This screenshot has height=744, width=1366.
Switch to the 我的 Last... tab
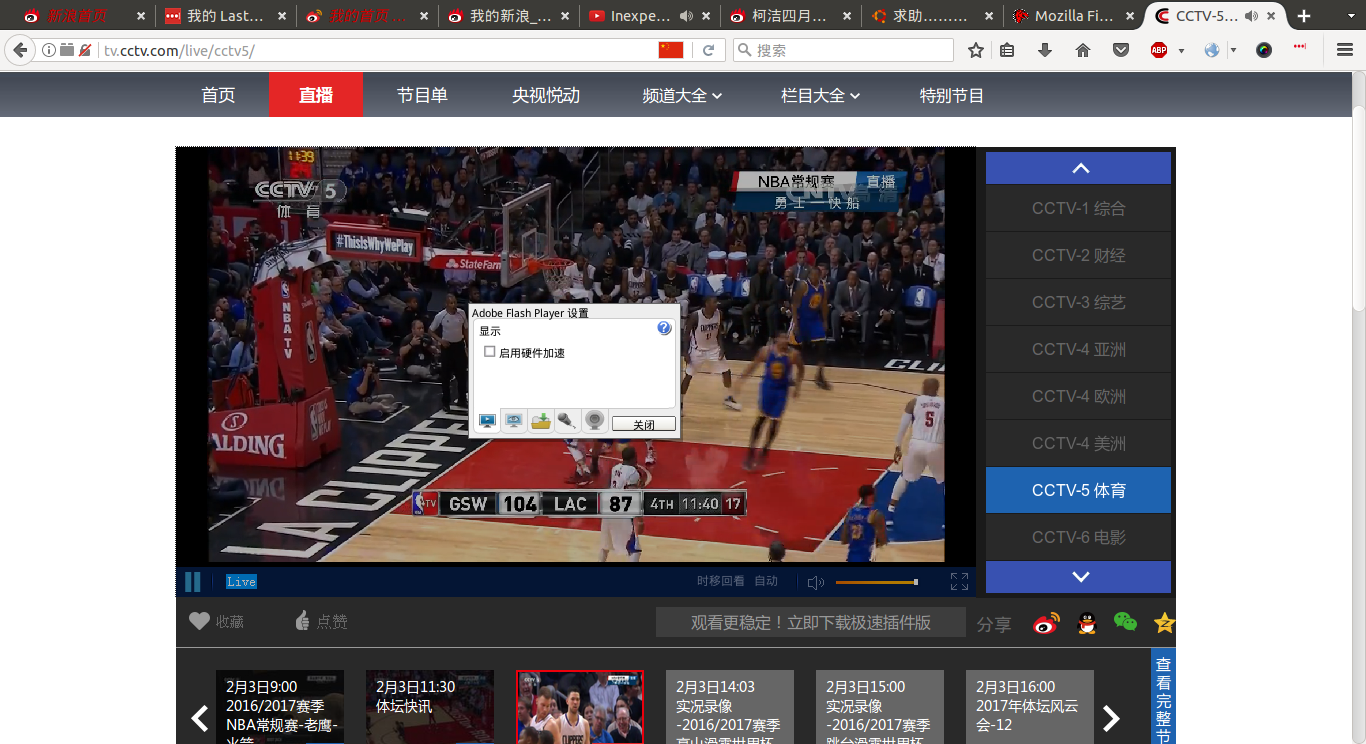pos(228,16)
